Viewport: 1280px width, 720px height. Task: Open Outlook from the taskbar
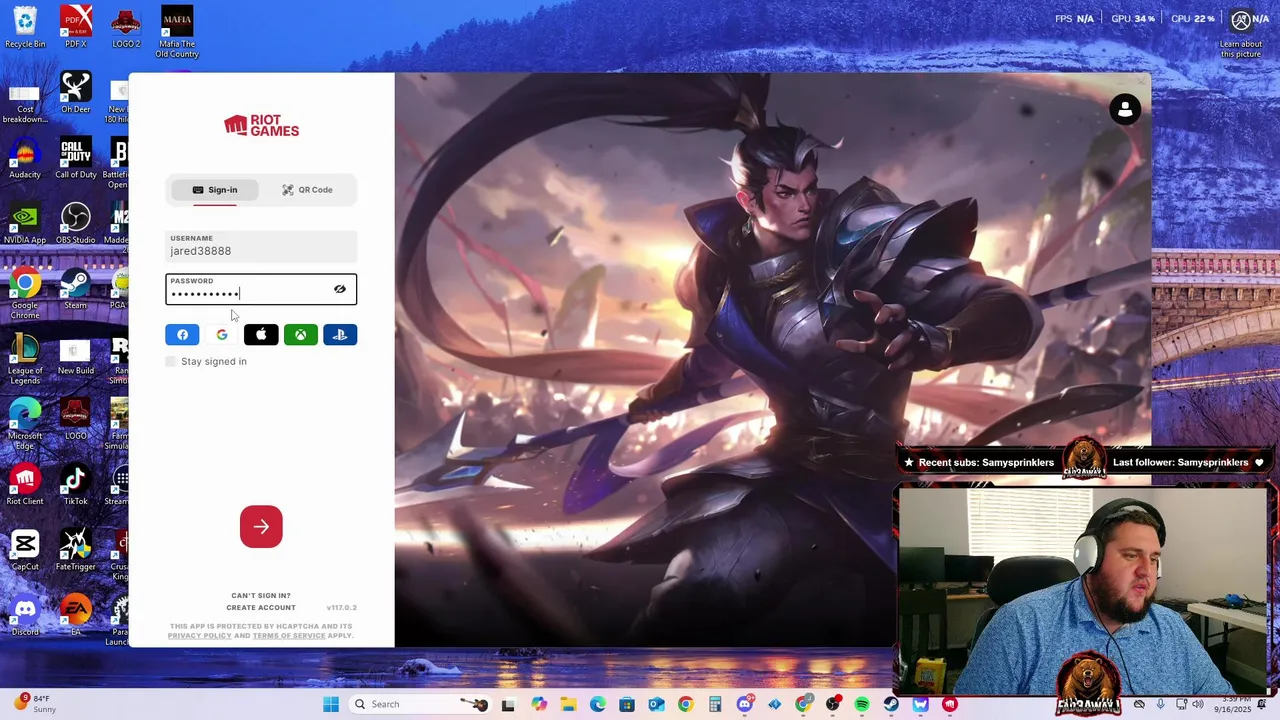656,704
